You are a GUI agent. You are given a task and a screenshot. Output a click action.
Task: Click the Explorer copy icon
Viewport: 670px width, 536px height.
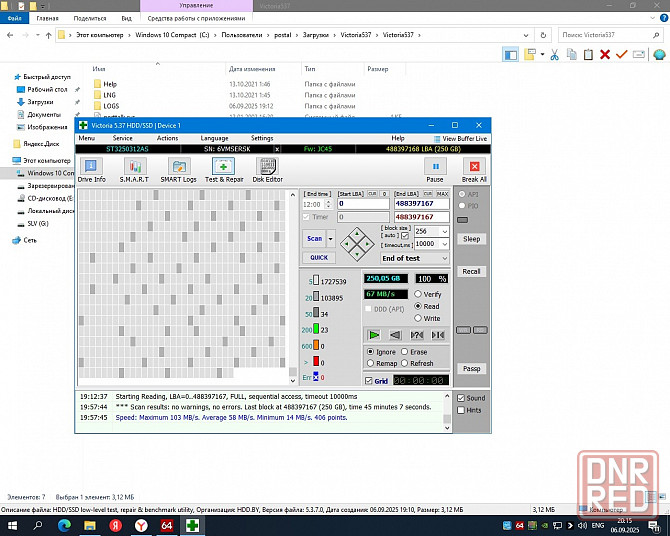click(571, 55)
